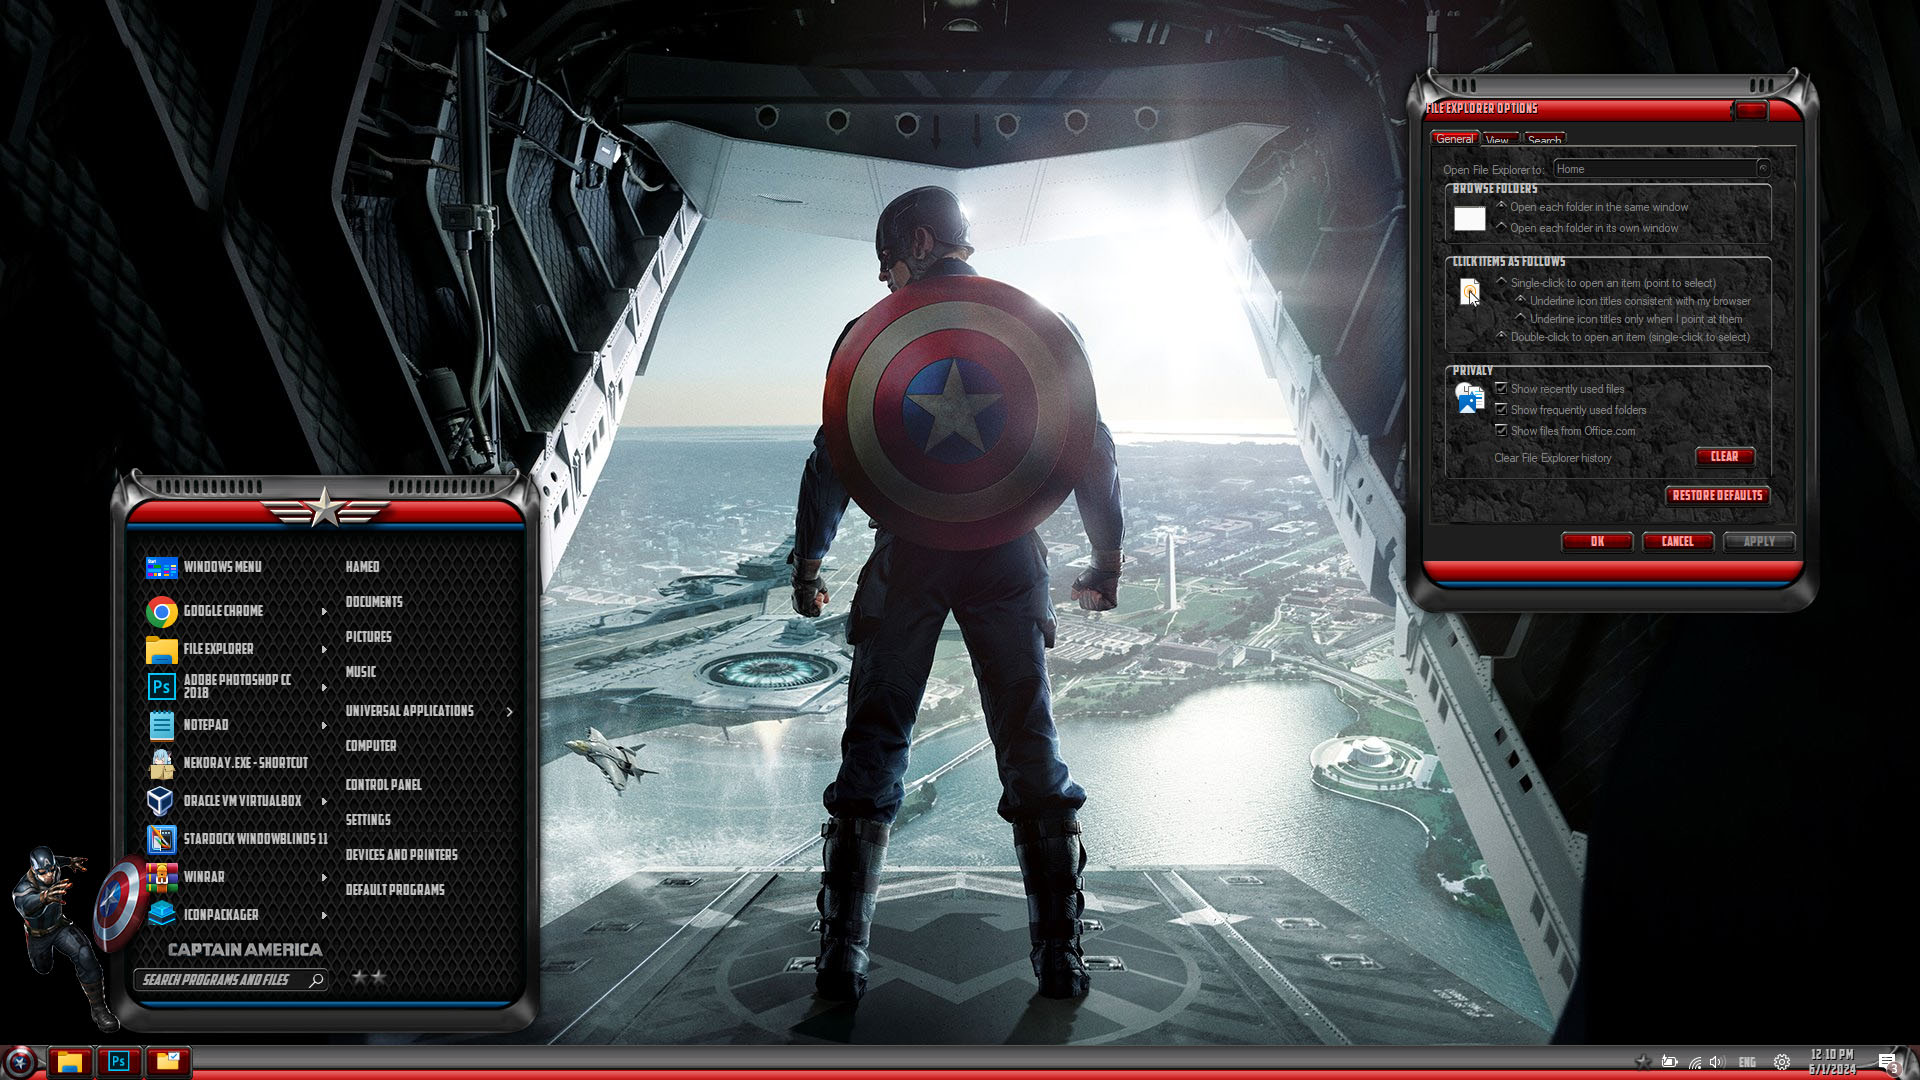This screenshot has height=1080, width=1920.
Task: Click the Captain America shield start button
Action: point(20,1061)
